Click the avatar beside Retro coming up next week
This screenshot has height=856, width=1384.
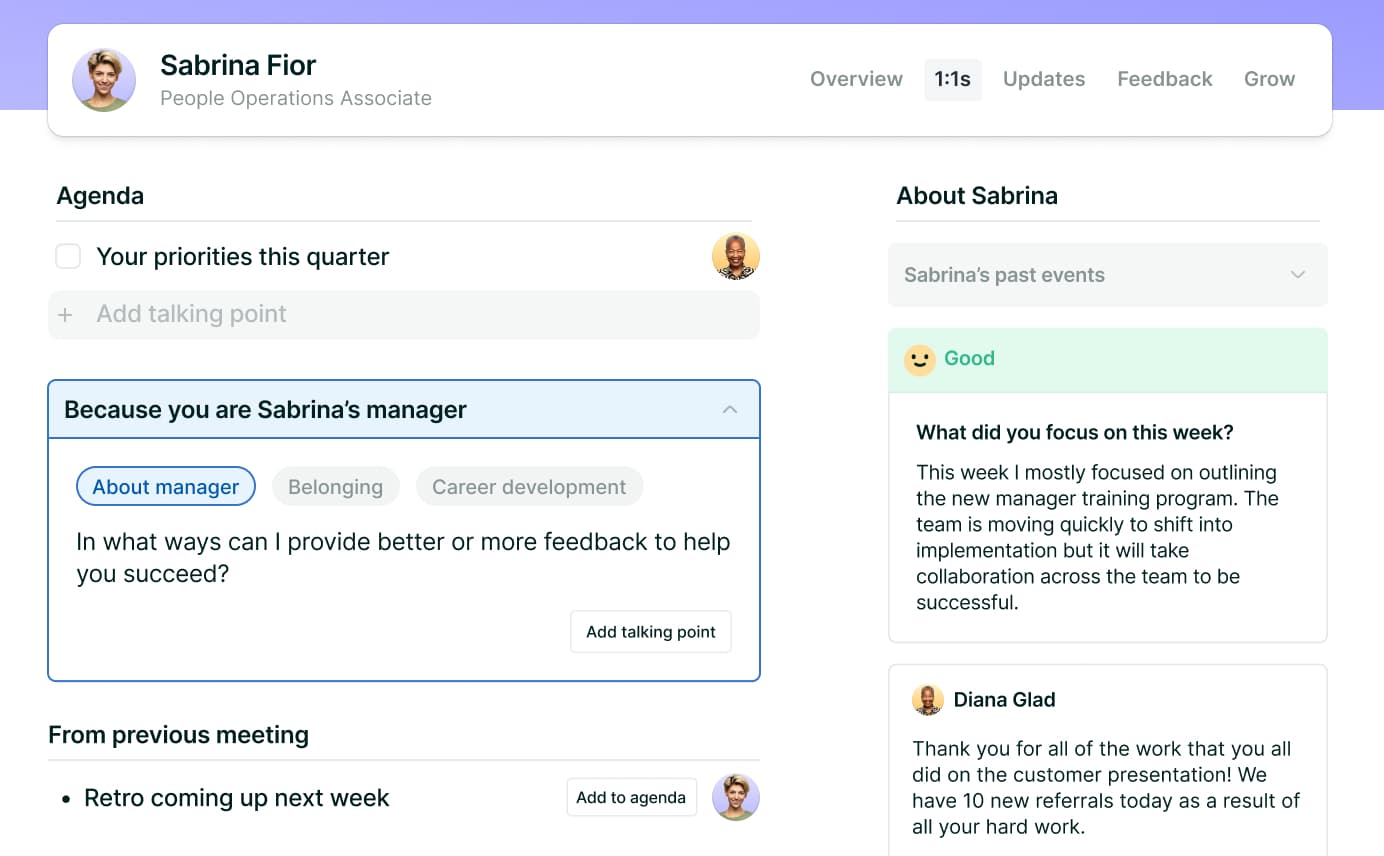click(736, 797)
